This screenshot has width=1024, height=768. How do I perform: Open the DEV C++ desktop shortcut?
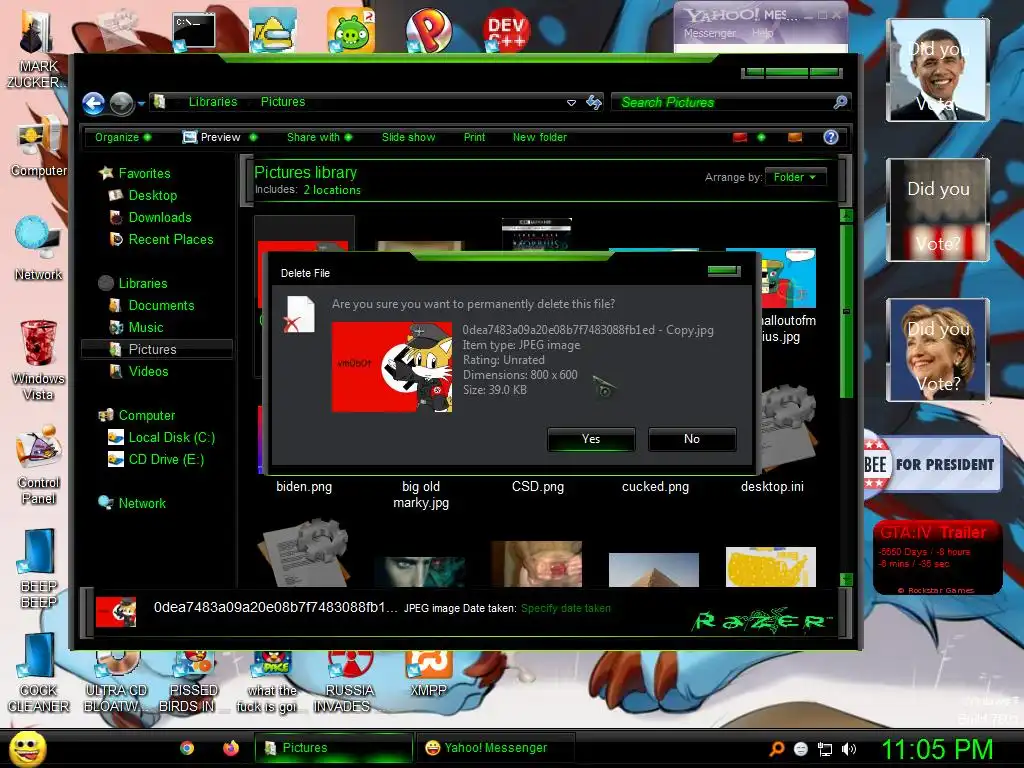point(506,30)
